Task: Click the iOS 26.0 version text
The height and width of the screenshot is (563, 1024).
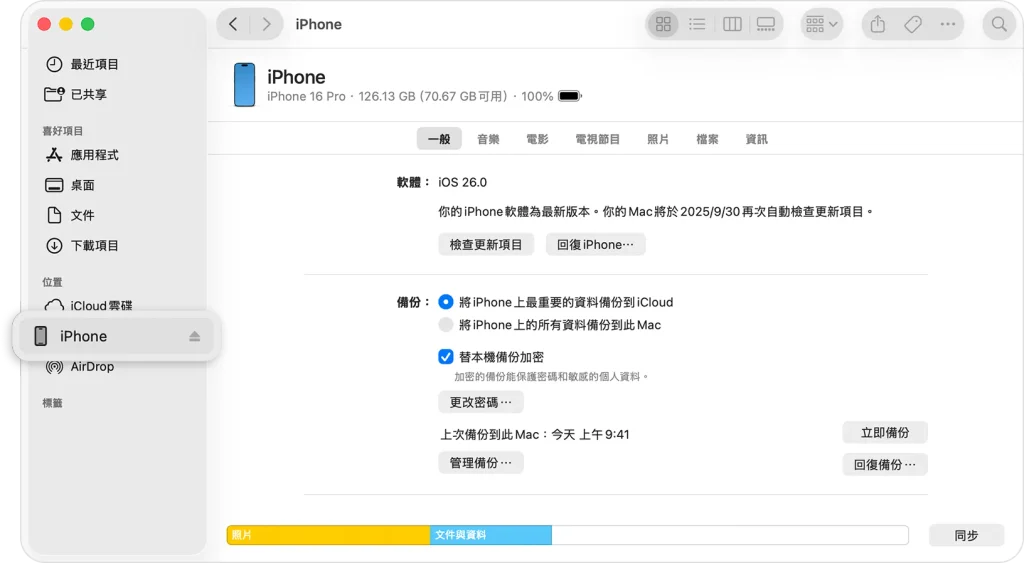Action: click(462, 182)
